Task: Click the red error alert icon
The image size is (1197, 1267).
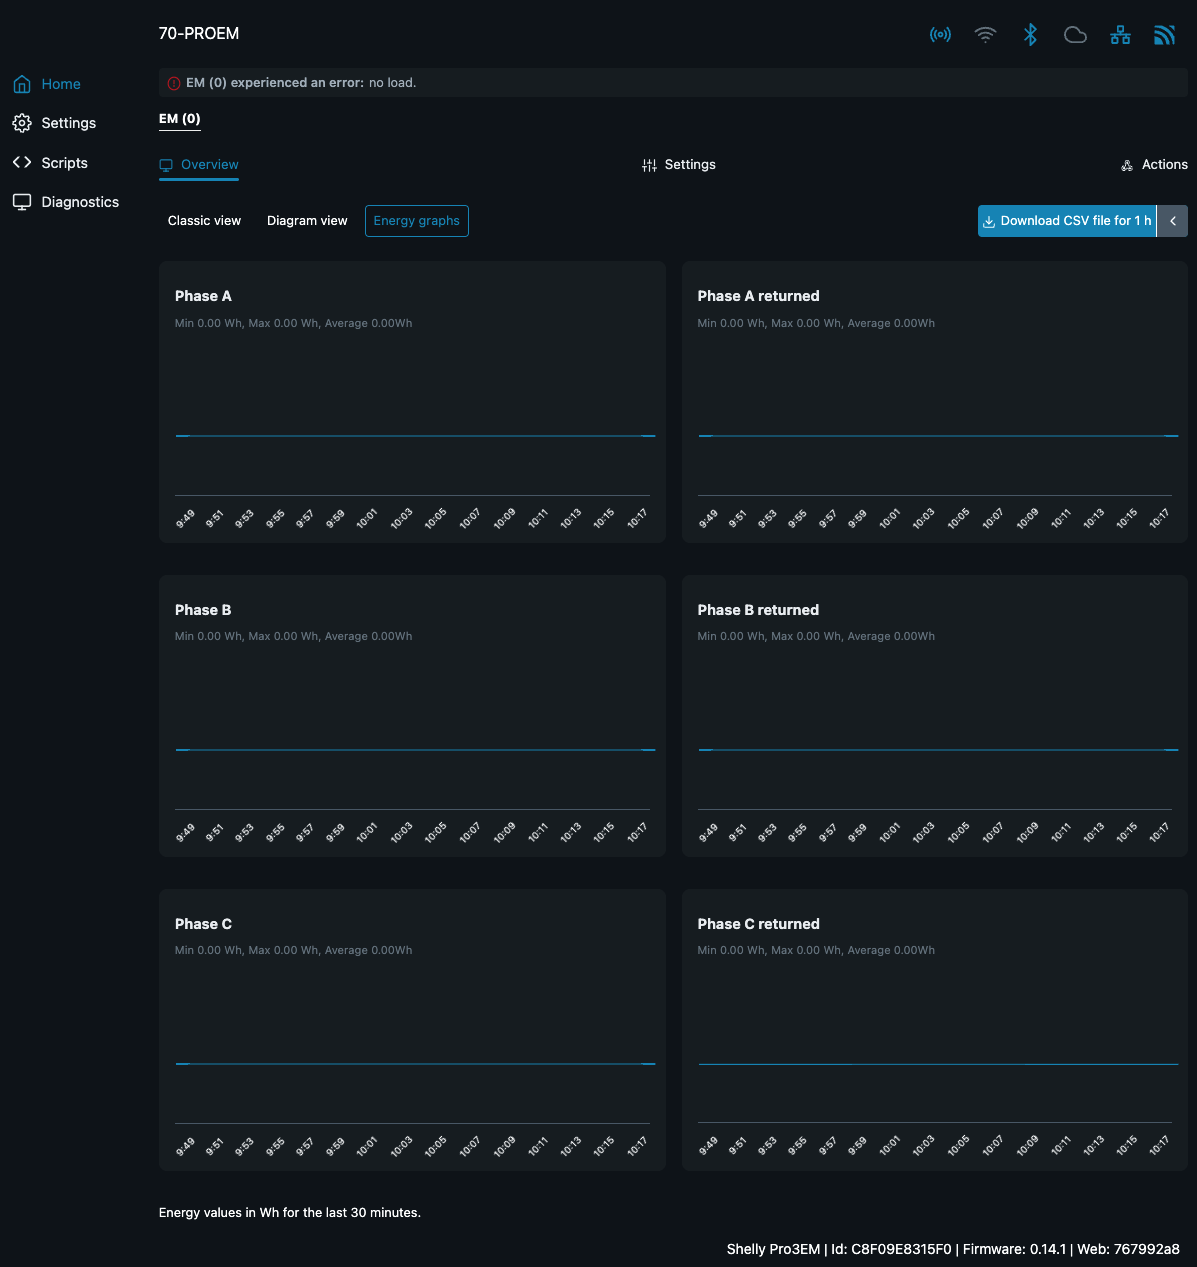Action: 174,83
